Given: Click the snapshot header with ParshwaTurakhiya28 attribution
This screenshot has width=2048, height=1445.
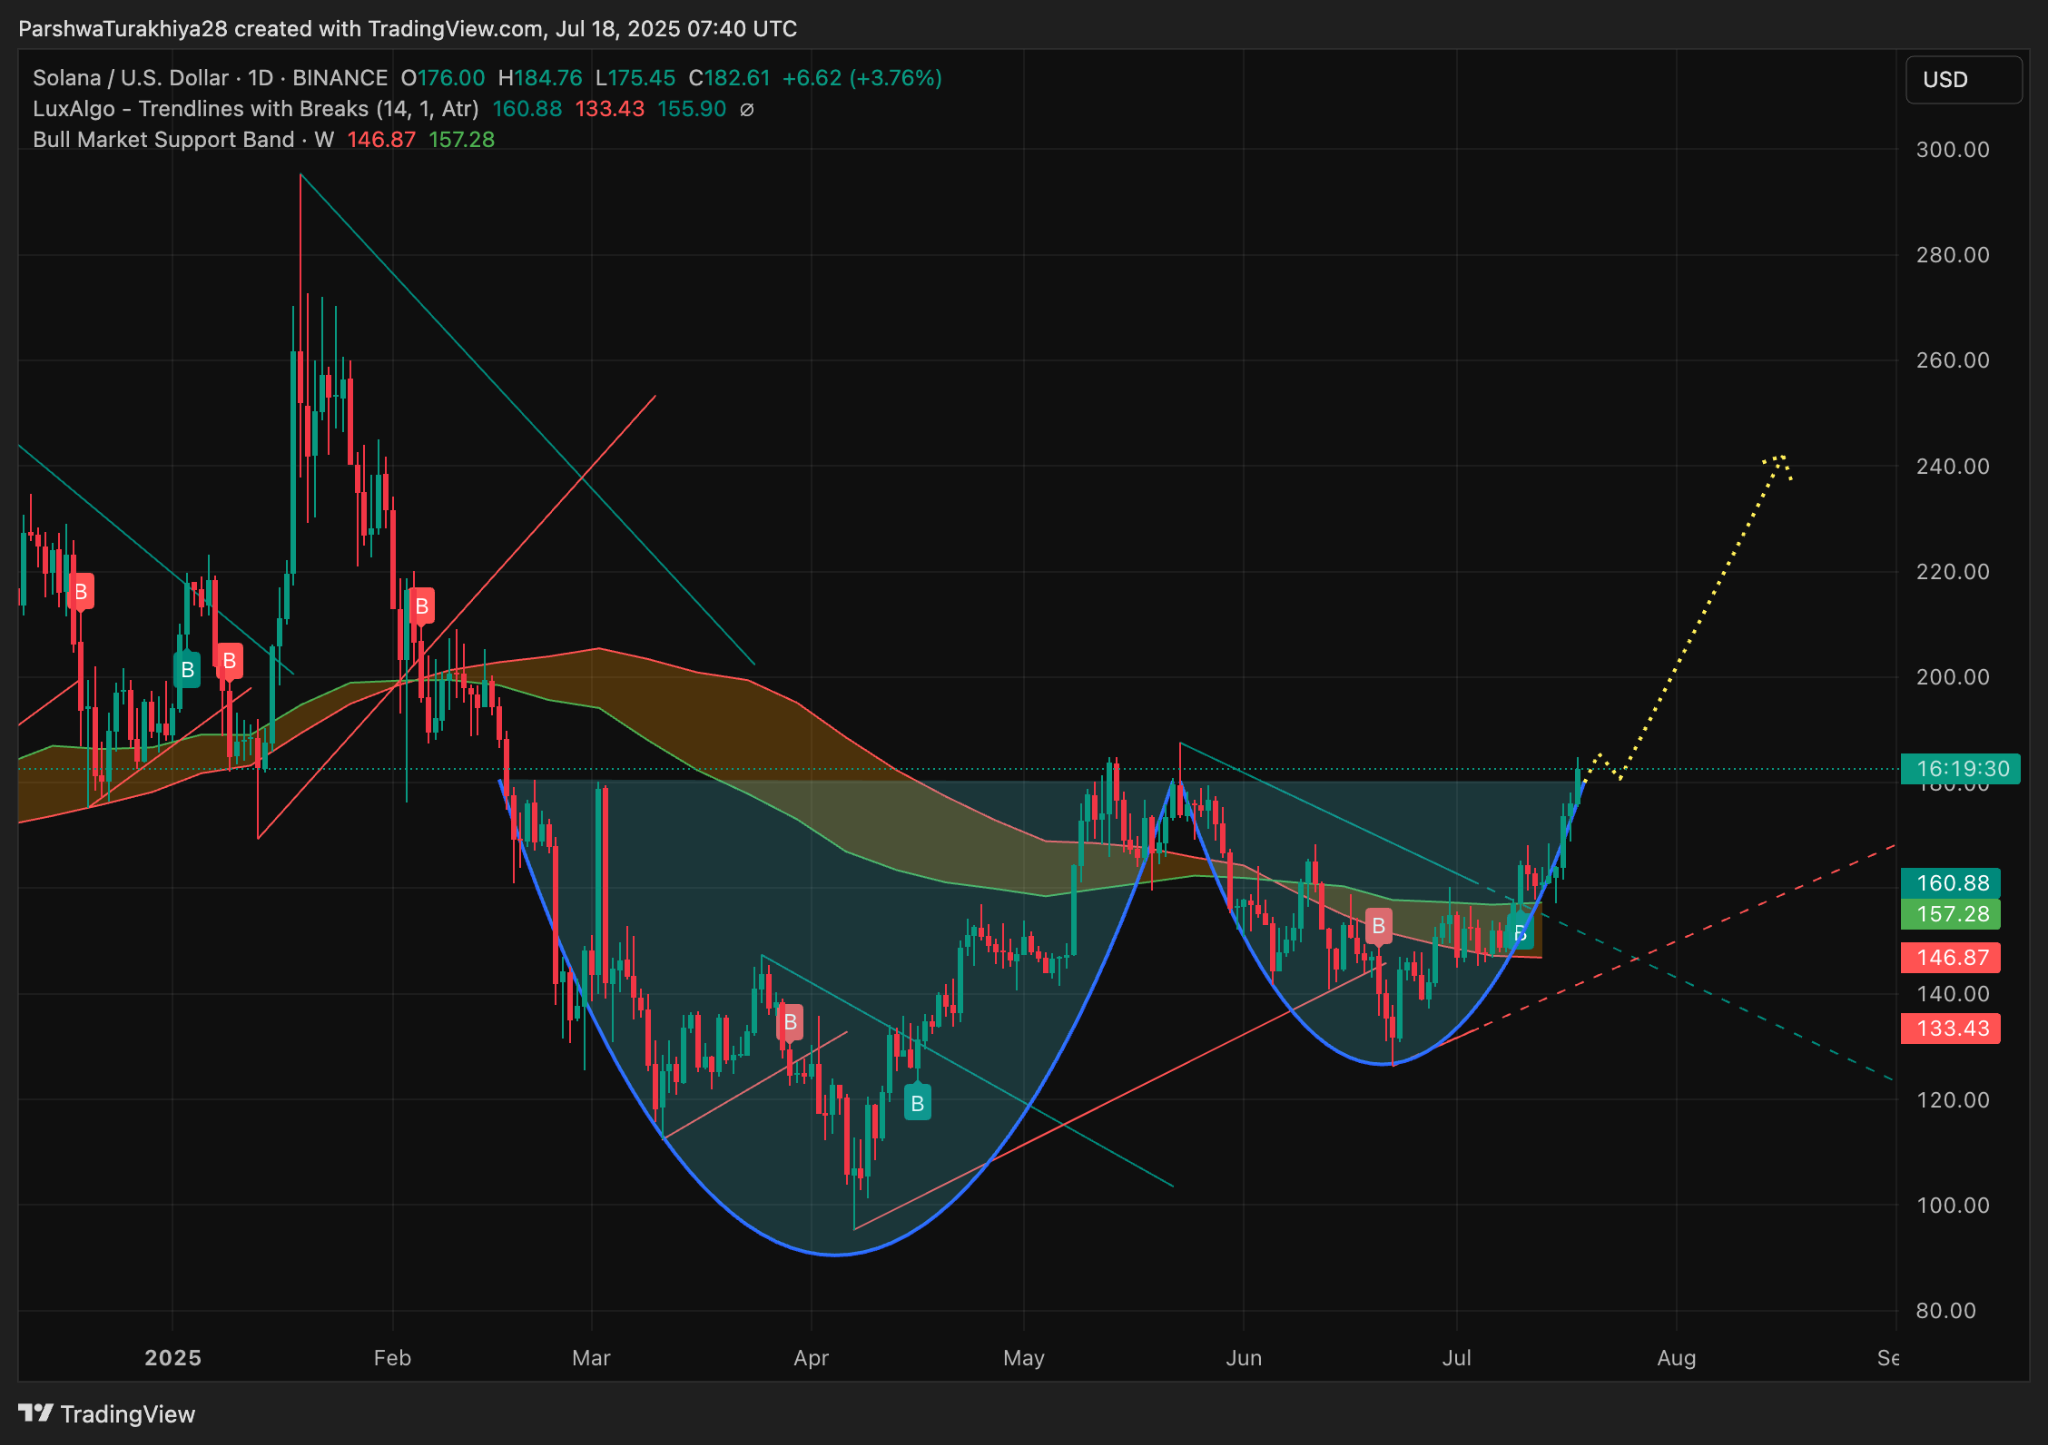Looking at the screenshot, I should click(x=408, y=29).
